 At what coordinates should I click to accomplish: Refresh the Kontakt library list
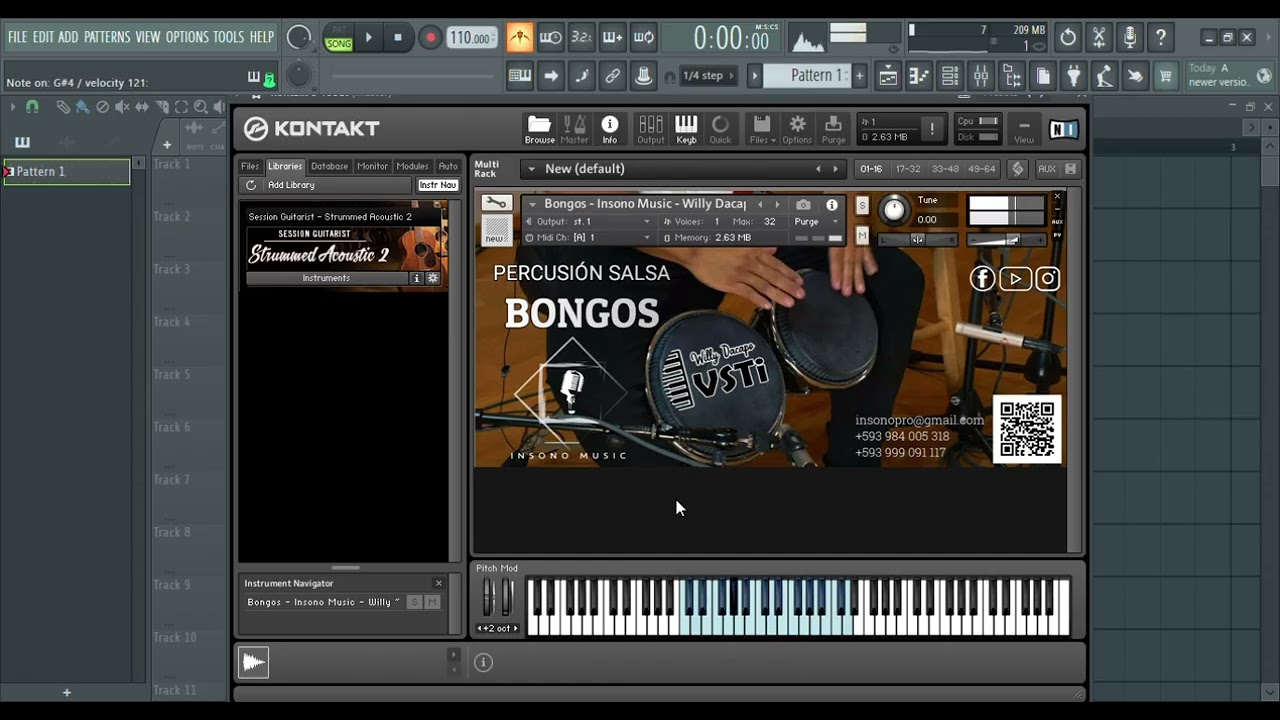point(251,185)
